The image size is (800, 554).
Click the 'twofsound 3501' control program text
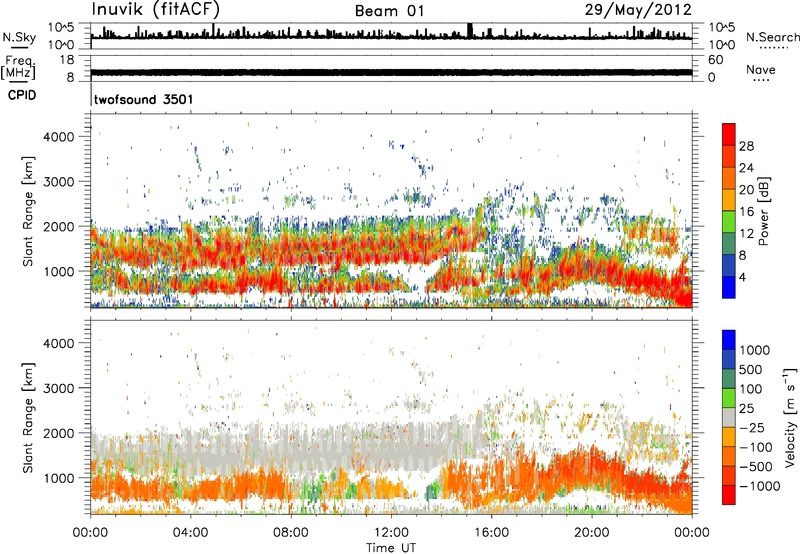point(143,99)
